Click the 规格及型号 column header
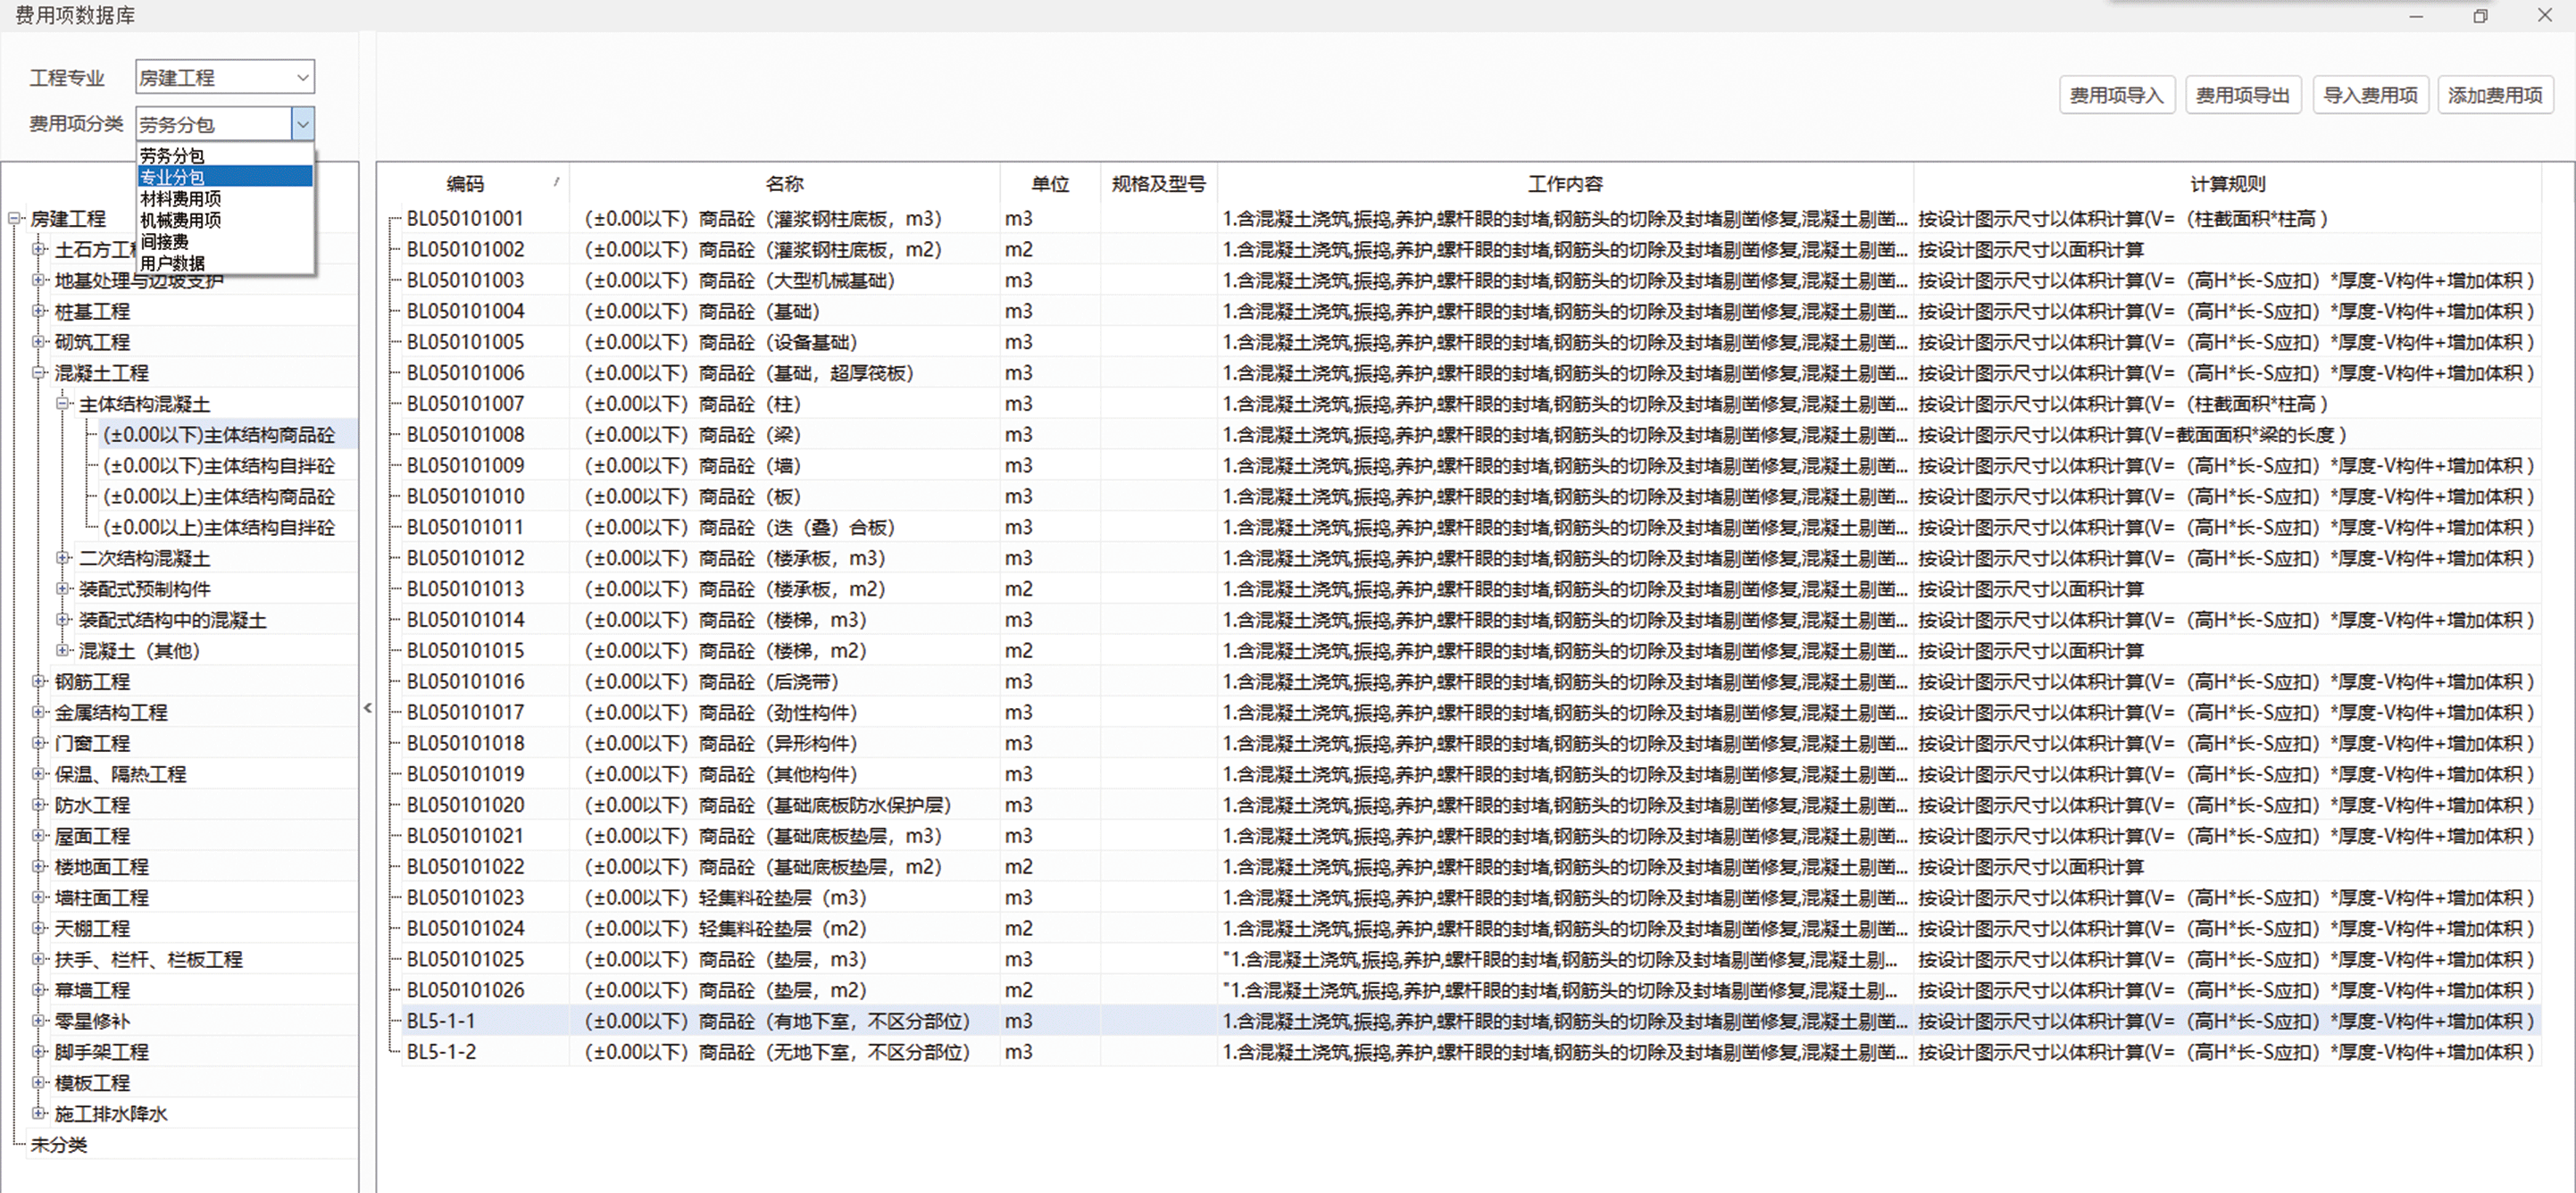2576x1193 pixels. point(1159,184)
